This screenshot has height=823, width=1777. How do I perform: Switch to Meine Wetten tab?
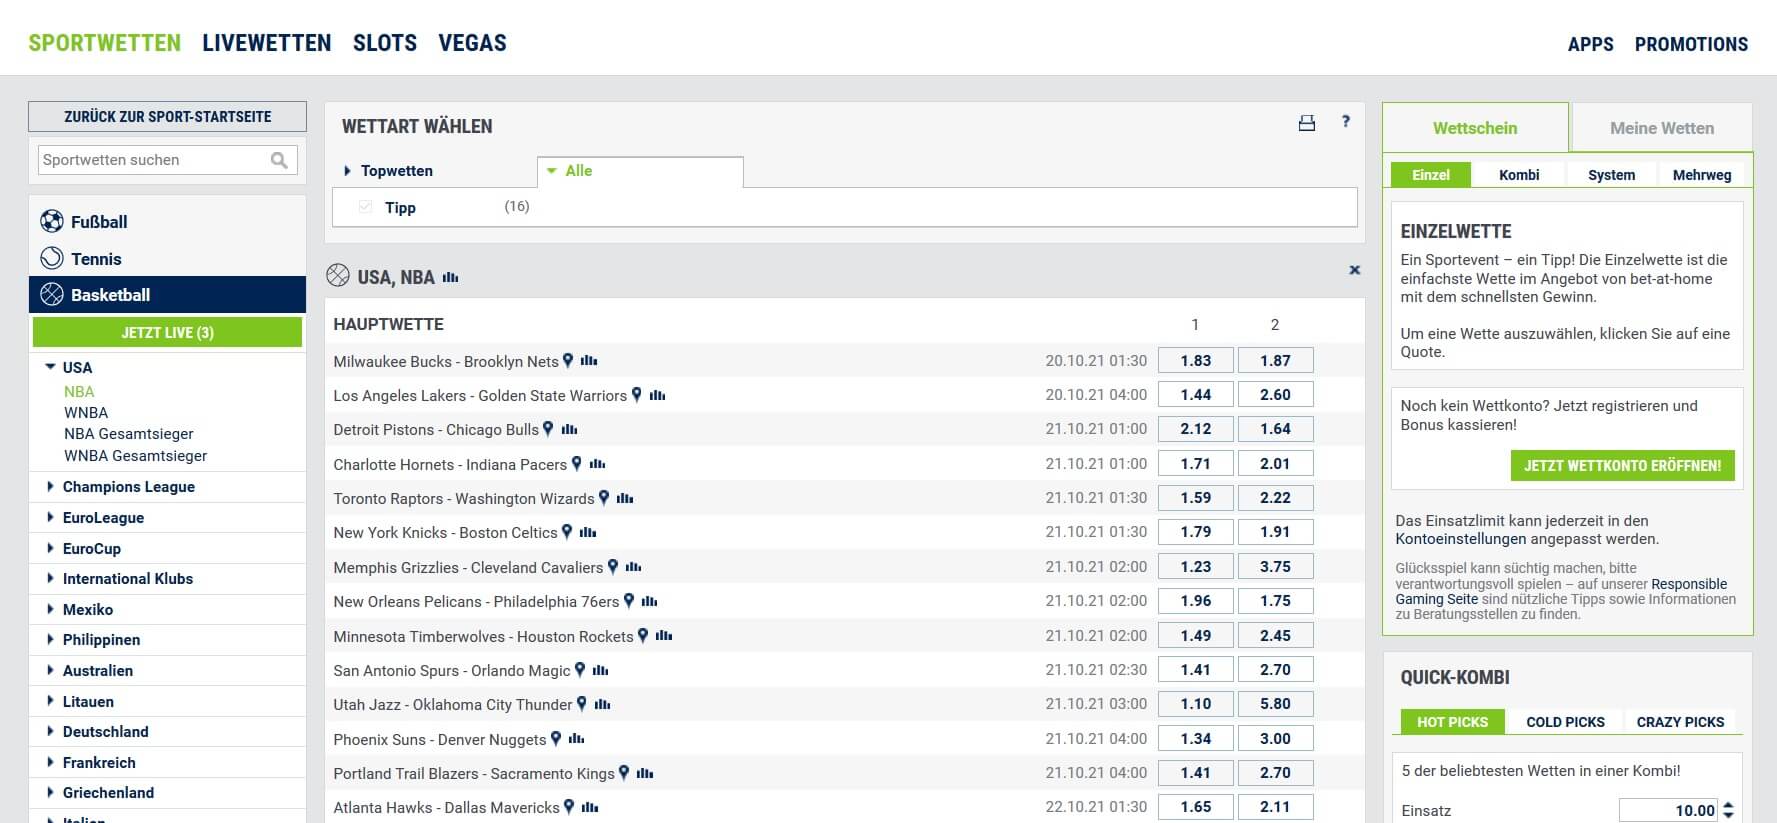point(1662,128)
